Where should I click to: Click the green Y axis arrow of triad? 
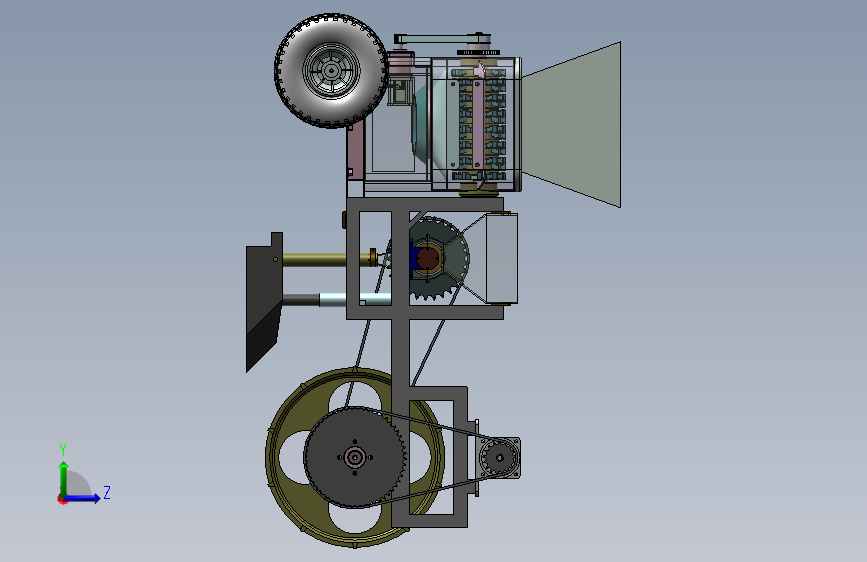[64, 478]
